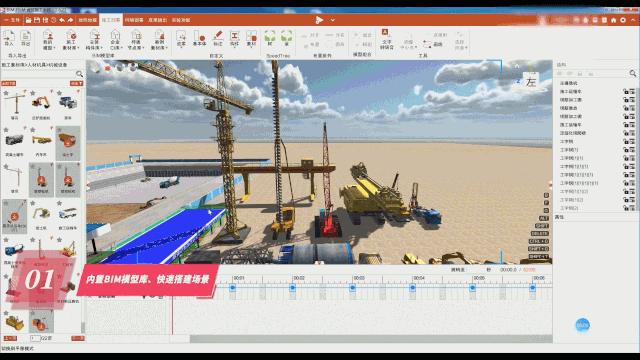Click the undo arrow in title toolbar
The image size is (640, 360).
(x=62, y=20)
